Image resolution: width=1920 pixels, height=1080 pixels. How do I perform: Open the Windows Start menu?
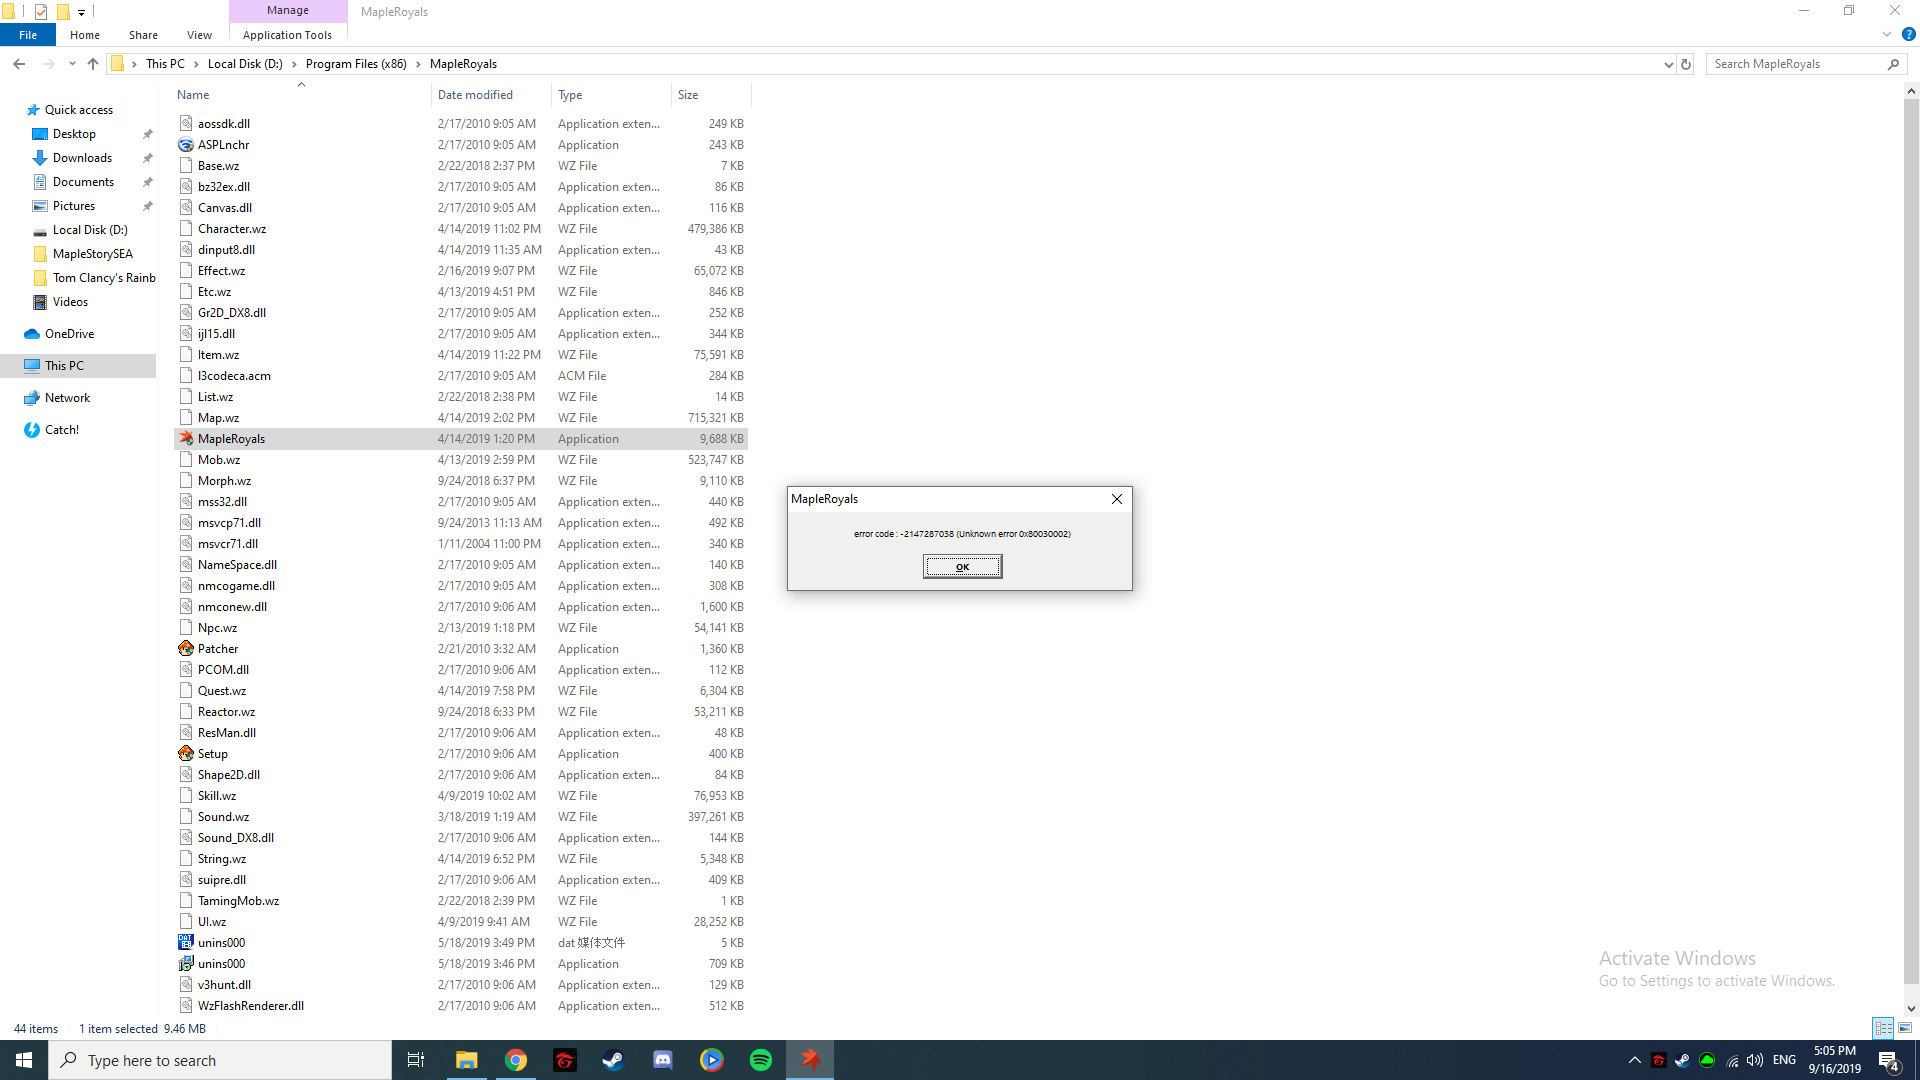point(24,1060)
